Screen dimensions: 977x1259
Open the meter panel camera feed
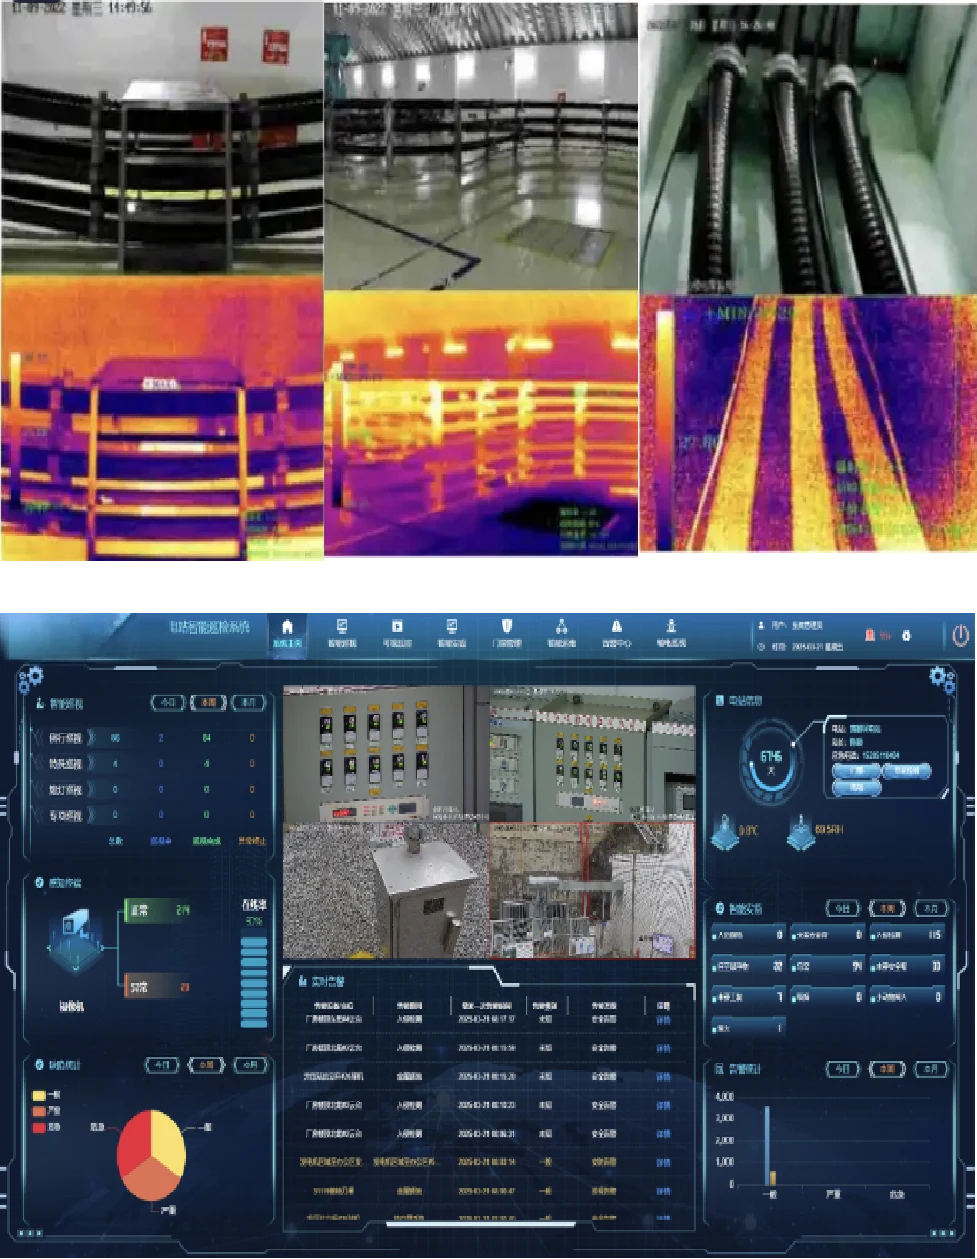coord(386,754)
